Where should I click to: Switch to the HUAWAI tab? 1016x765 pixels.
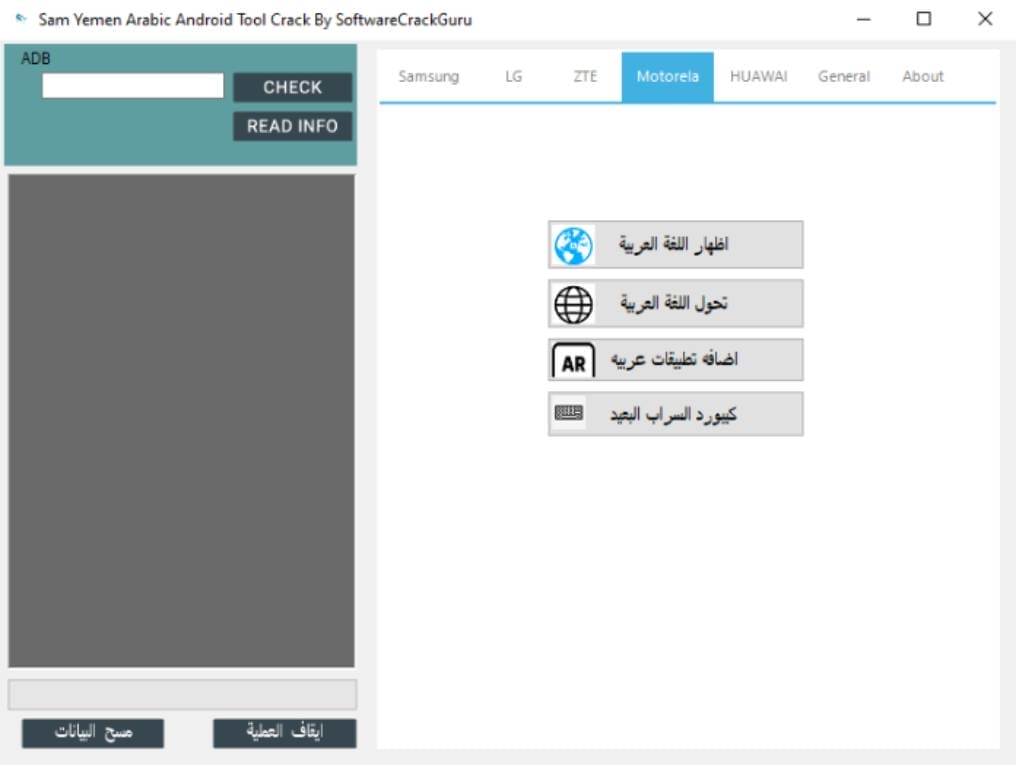point(759,76)
